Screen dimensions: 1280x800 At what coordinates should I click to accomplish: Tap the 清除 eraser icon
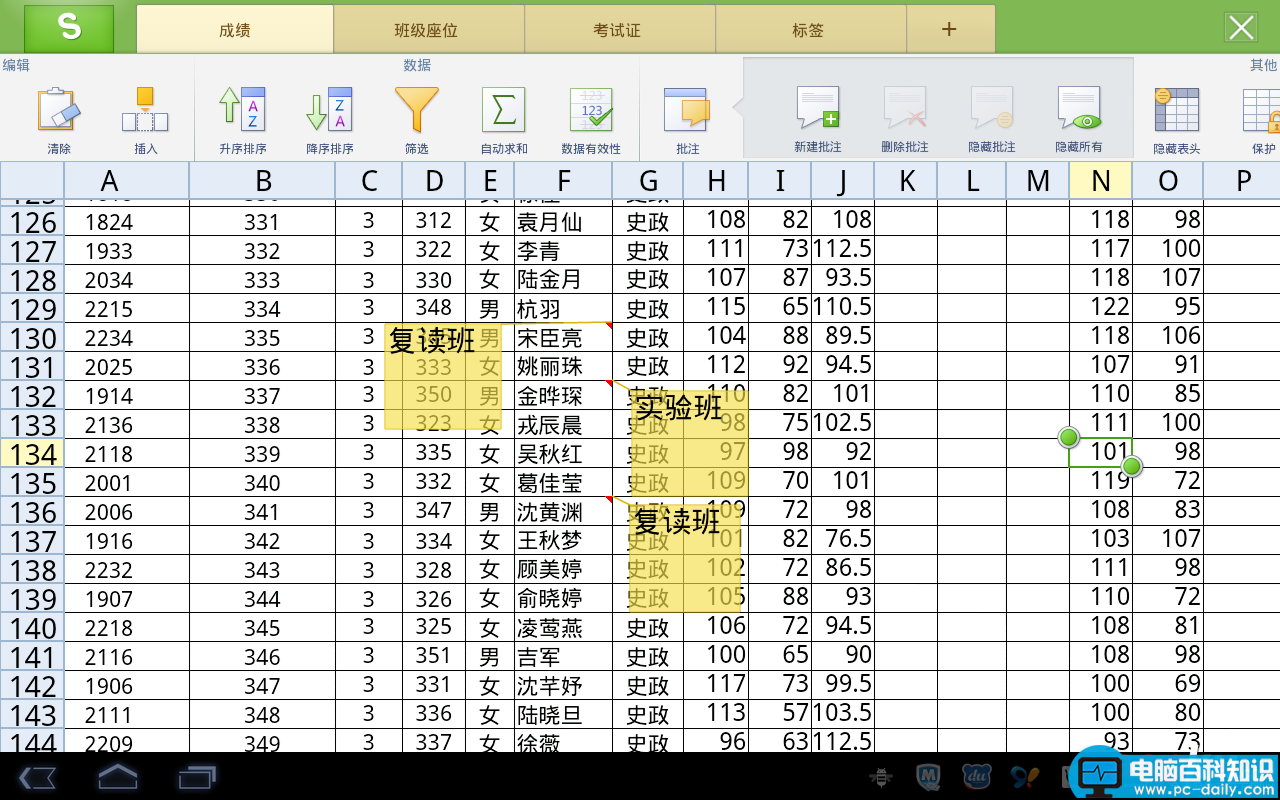tap(58, 110)
